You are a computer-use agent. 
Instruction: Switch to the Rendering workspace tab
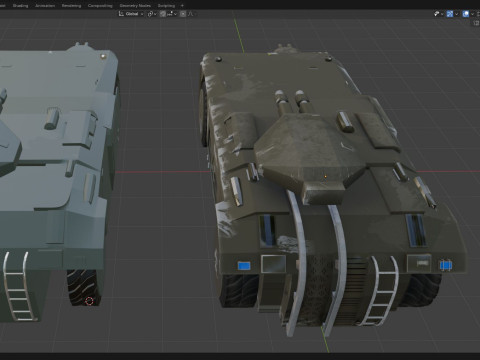point(71,5)
